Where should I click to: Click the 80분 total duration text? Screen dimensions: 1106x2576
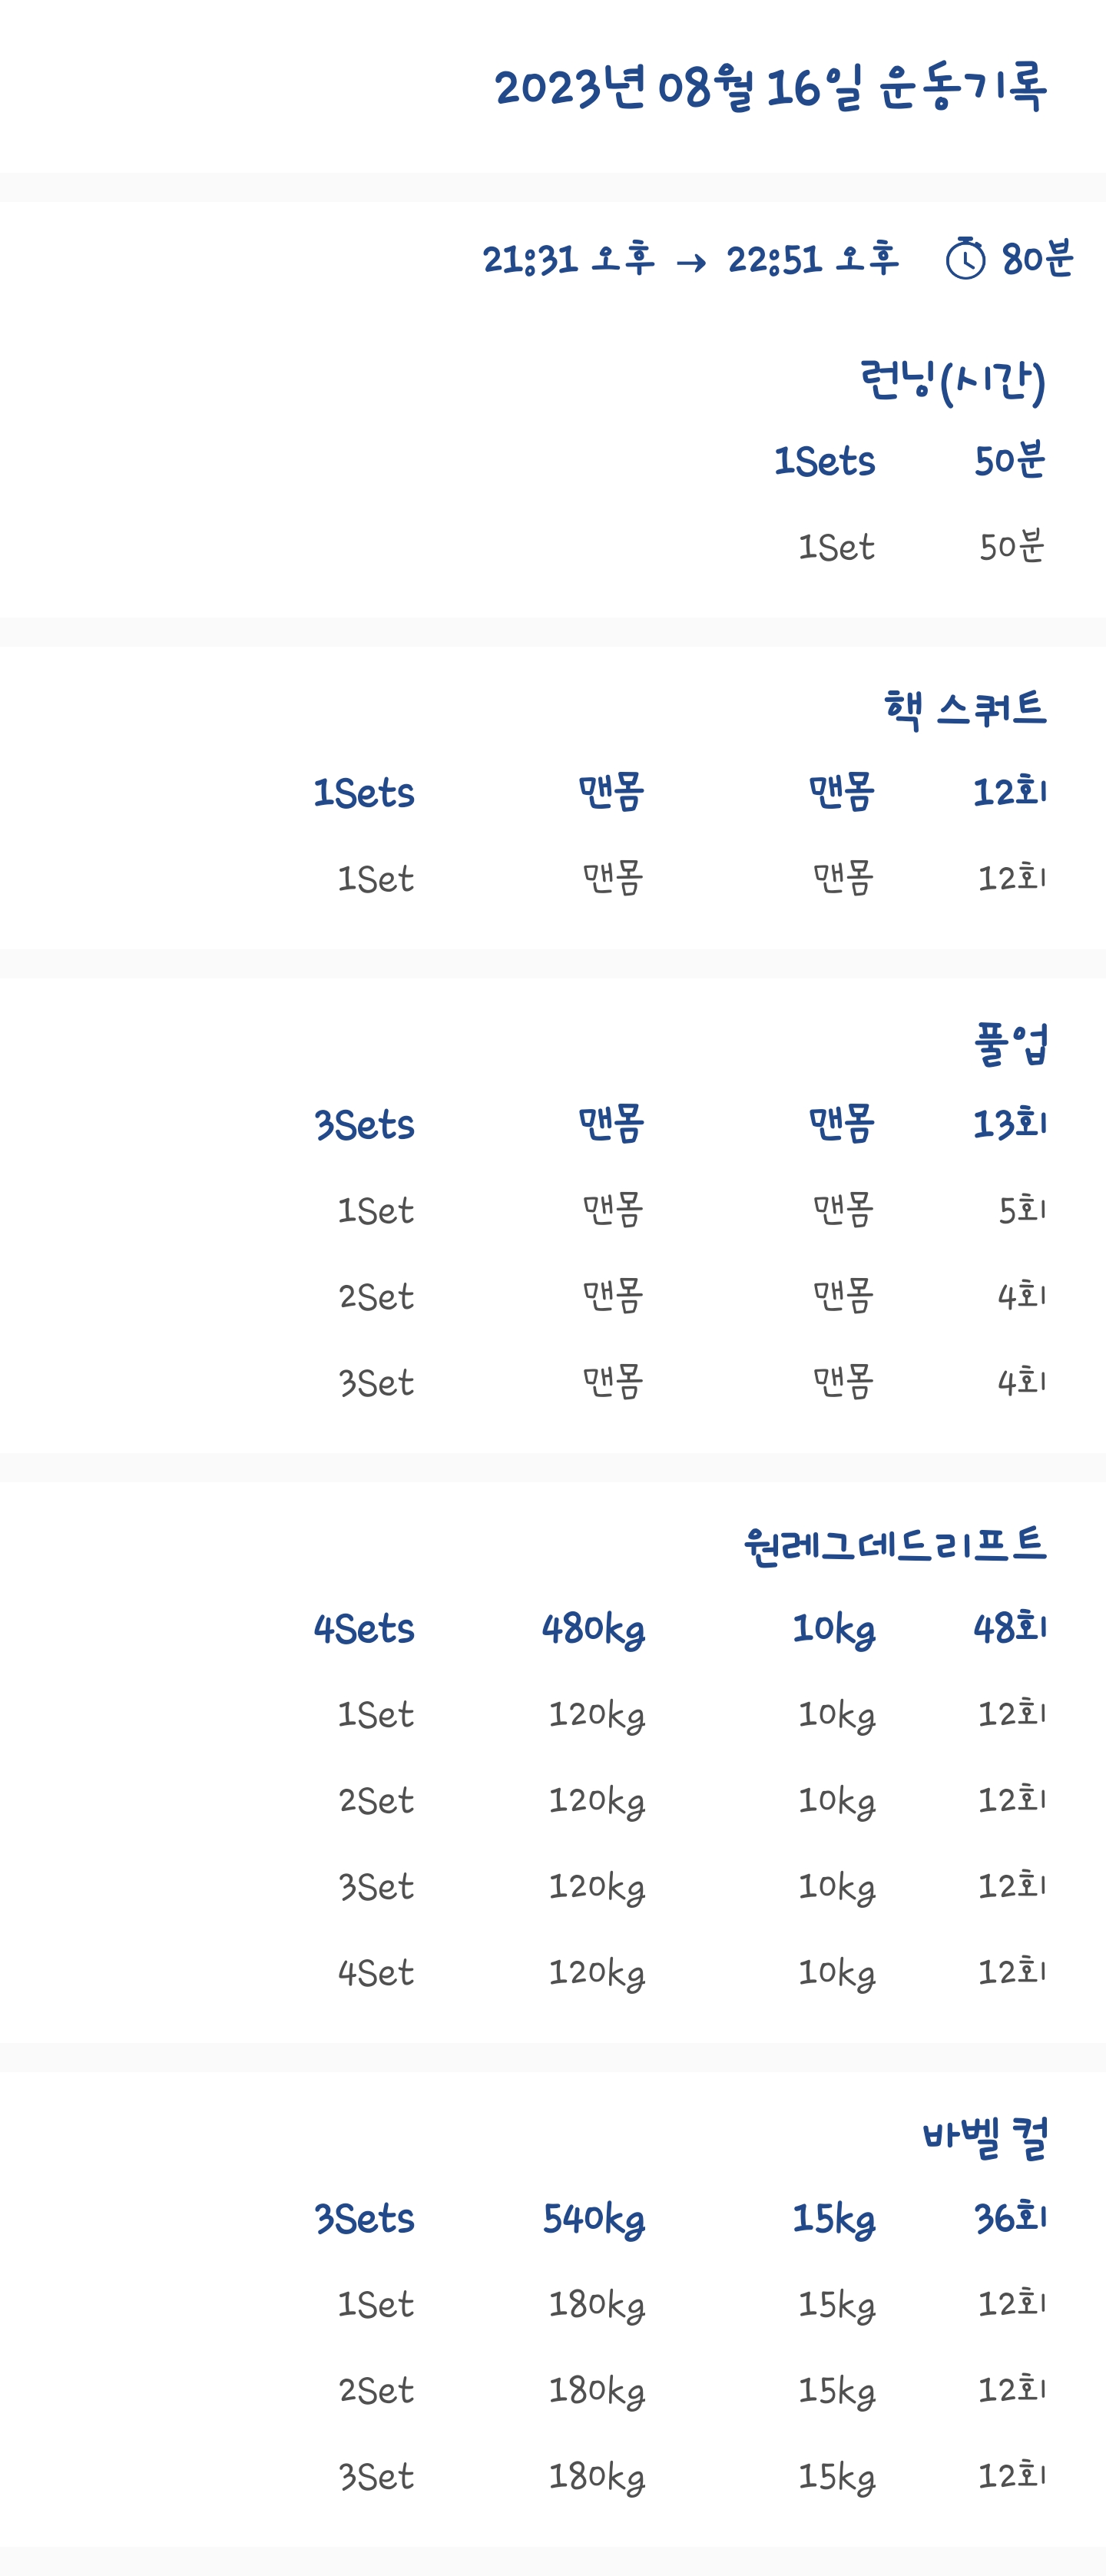[x=1037, y=259]
